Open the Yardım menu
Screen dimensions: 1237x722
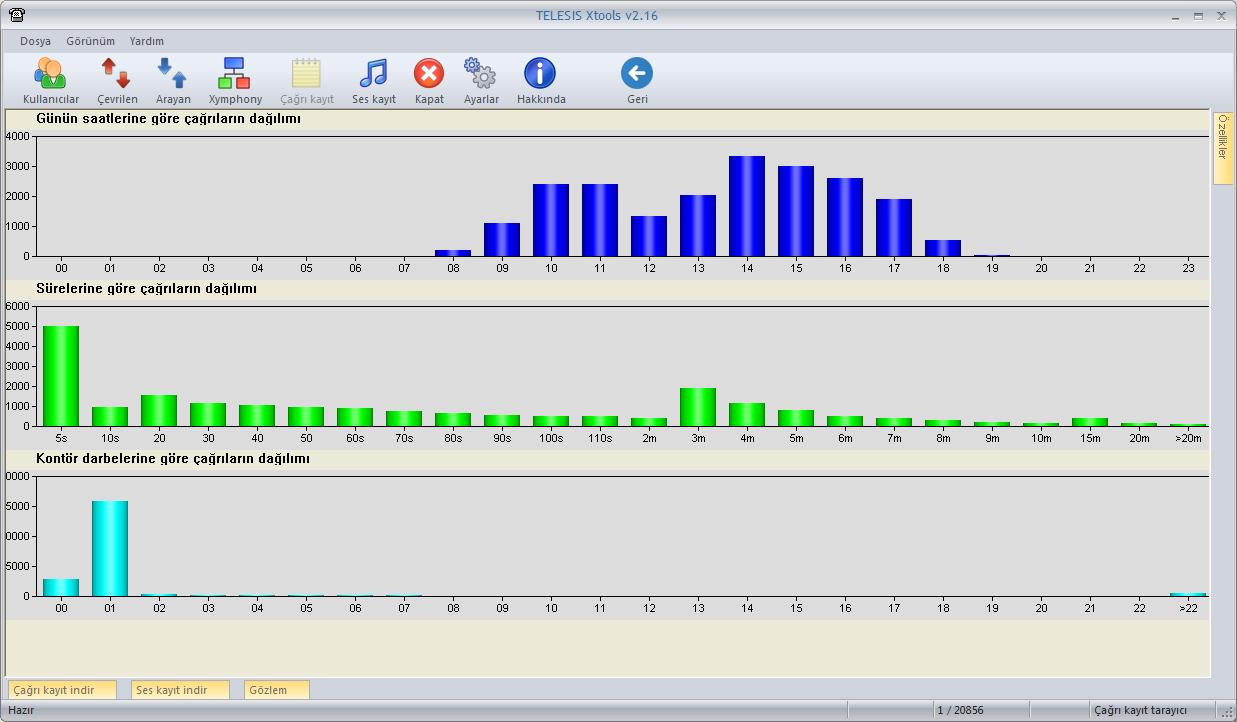pos(146,41)
